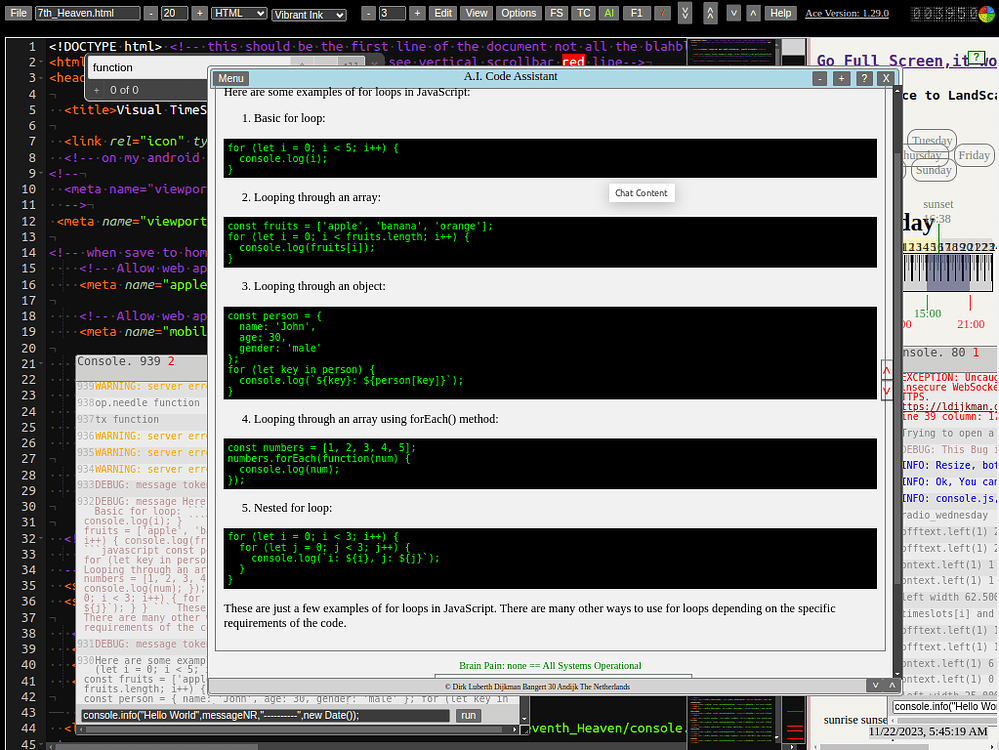Expand the chevron at the AI dialog bottom
The height and width of the screenshot is (750, 999).
click(x=875, y=684)
